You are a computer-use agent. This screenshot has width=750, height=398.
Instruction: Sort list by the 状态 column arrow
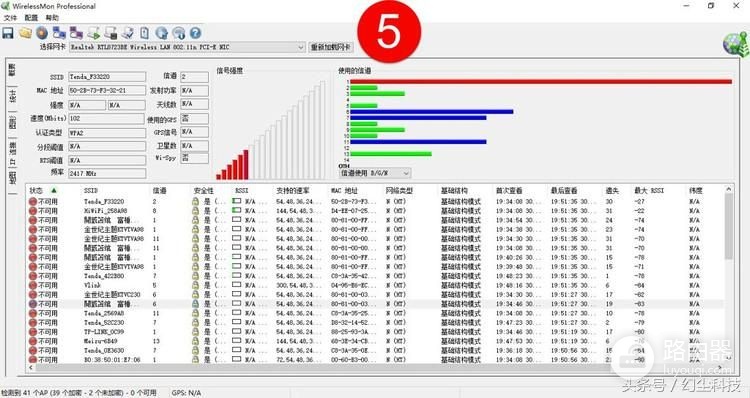tap(54, 190)
